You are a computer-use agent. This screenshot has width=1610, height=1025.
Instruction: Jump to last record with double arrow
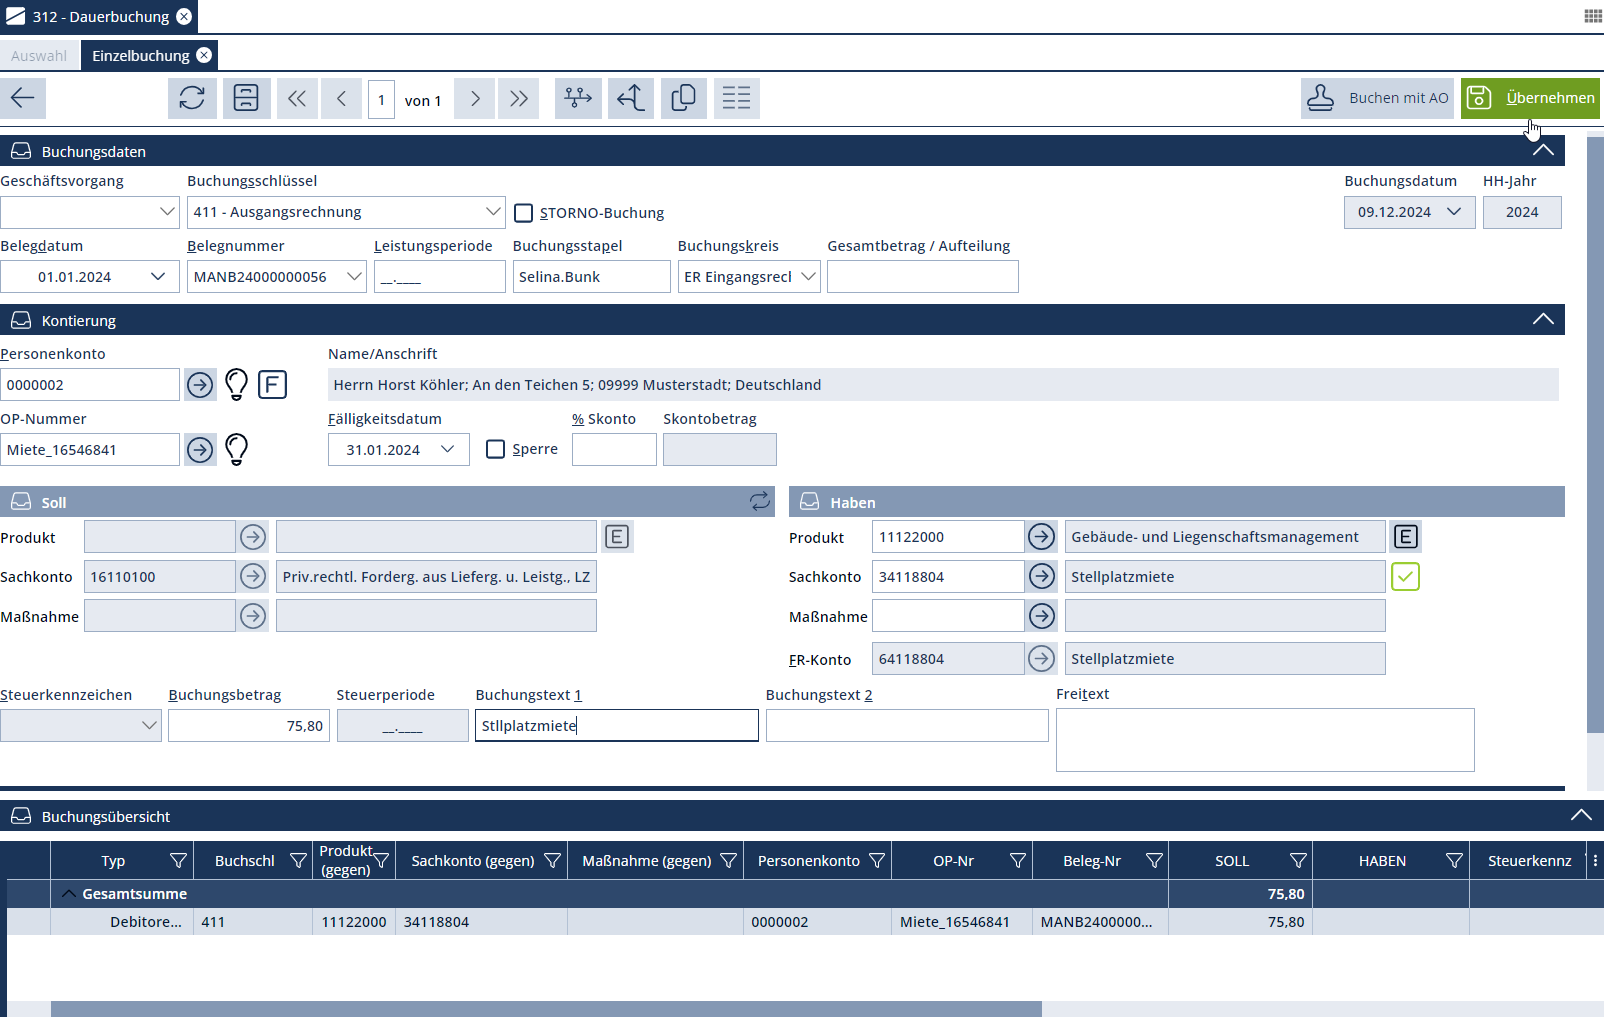pos(518,98)
